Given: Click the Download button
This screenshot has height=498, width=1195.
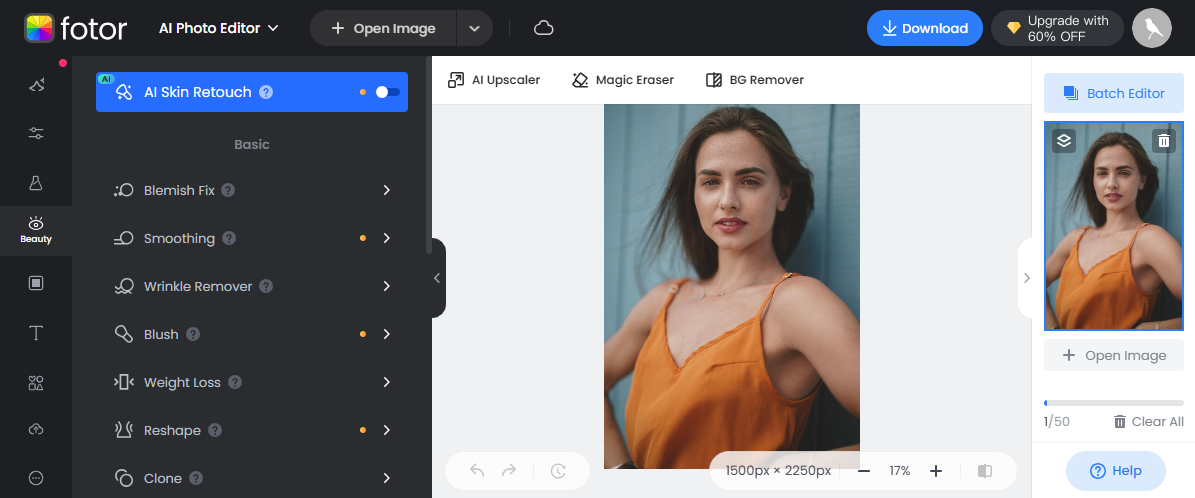Looking at the screenshot, I should coord(924,28).
